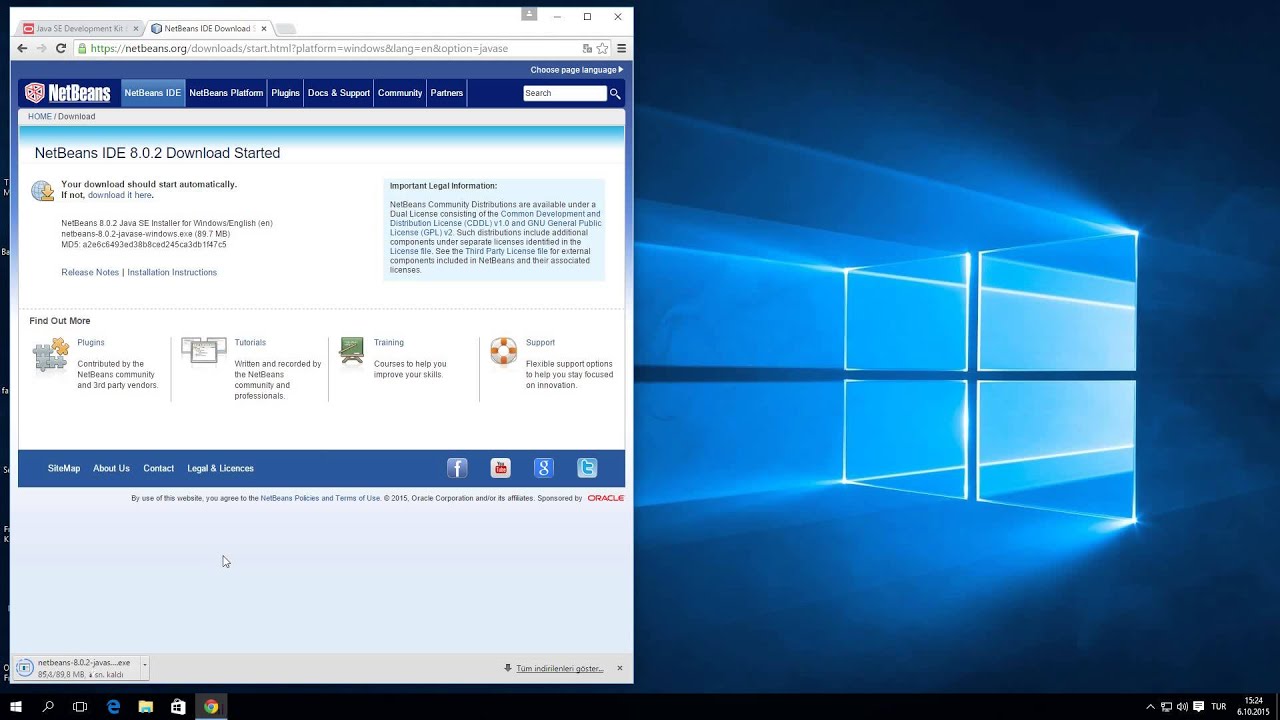Viewport: 1280px width, 720px height.
Task: Click the Chrome forward arrow
Action: point(41,48)
